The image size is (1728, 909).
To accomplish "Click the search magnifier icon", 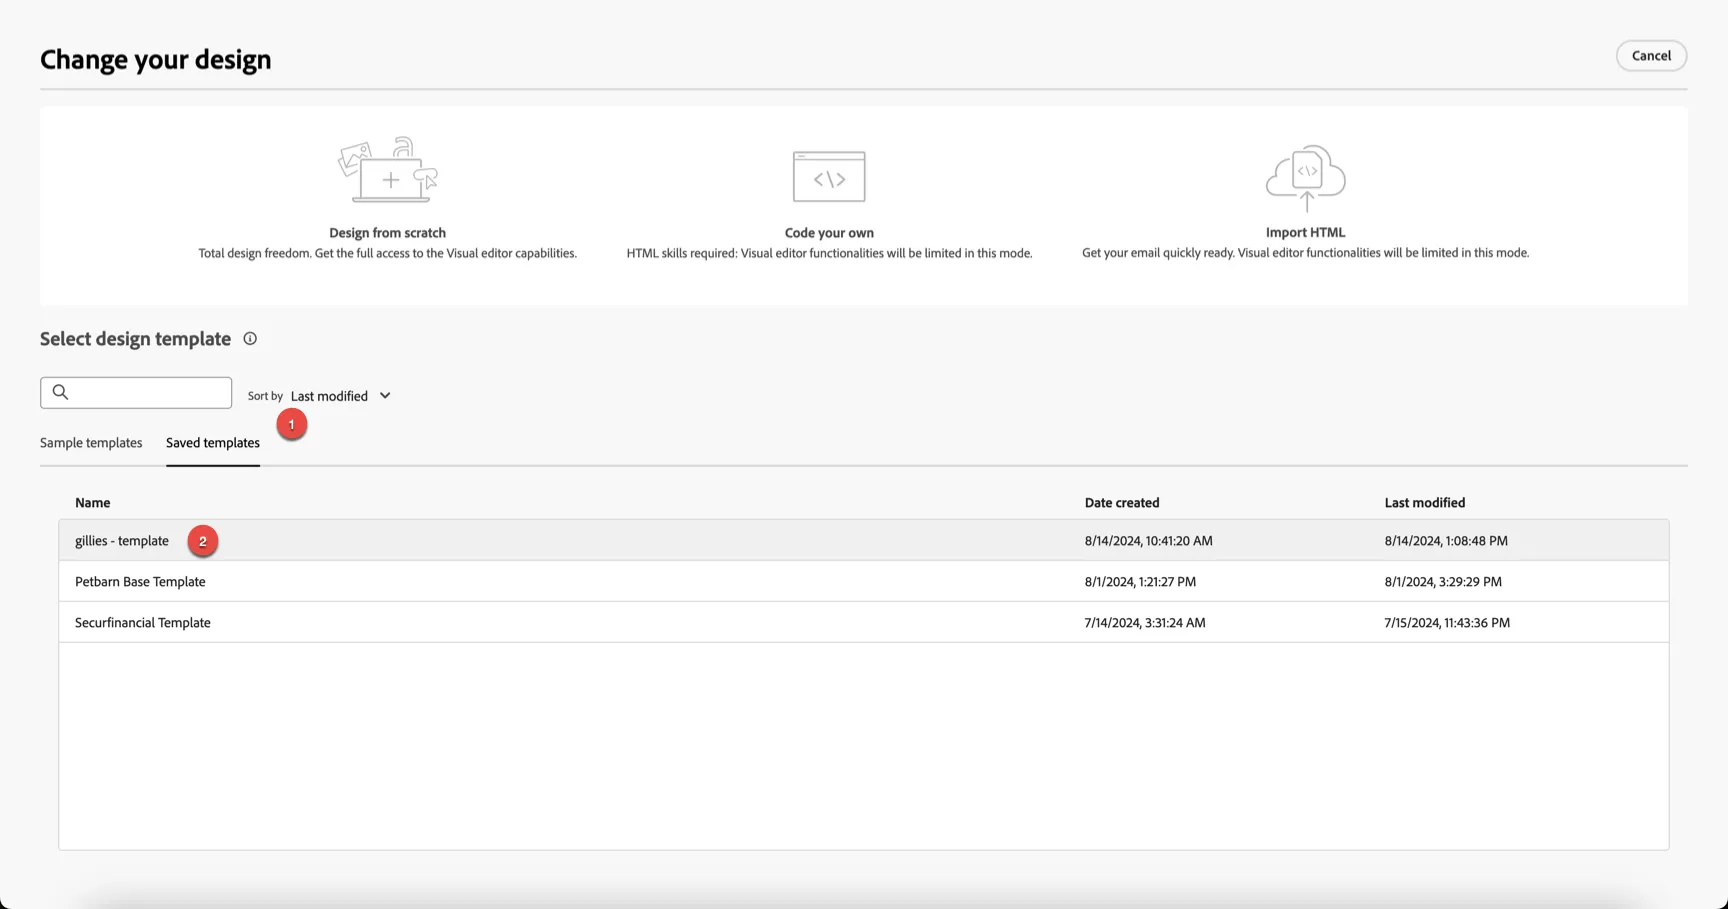I will click(60, 392).
